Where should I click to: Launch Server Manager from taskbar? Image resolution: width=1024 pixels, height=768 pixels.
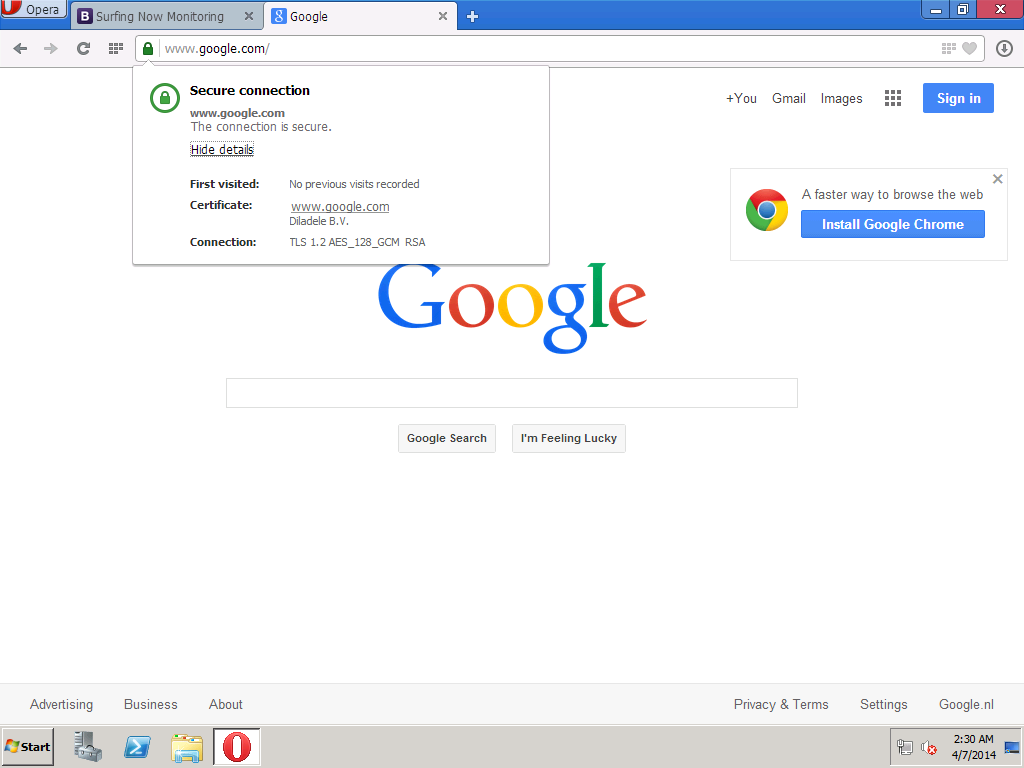[x=88, y=747]
